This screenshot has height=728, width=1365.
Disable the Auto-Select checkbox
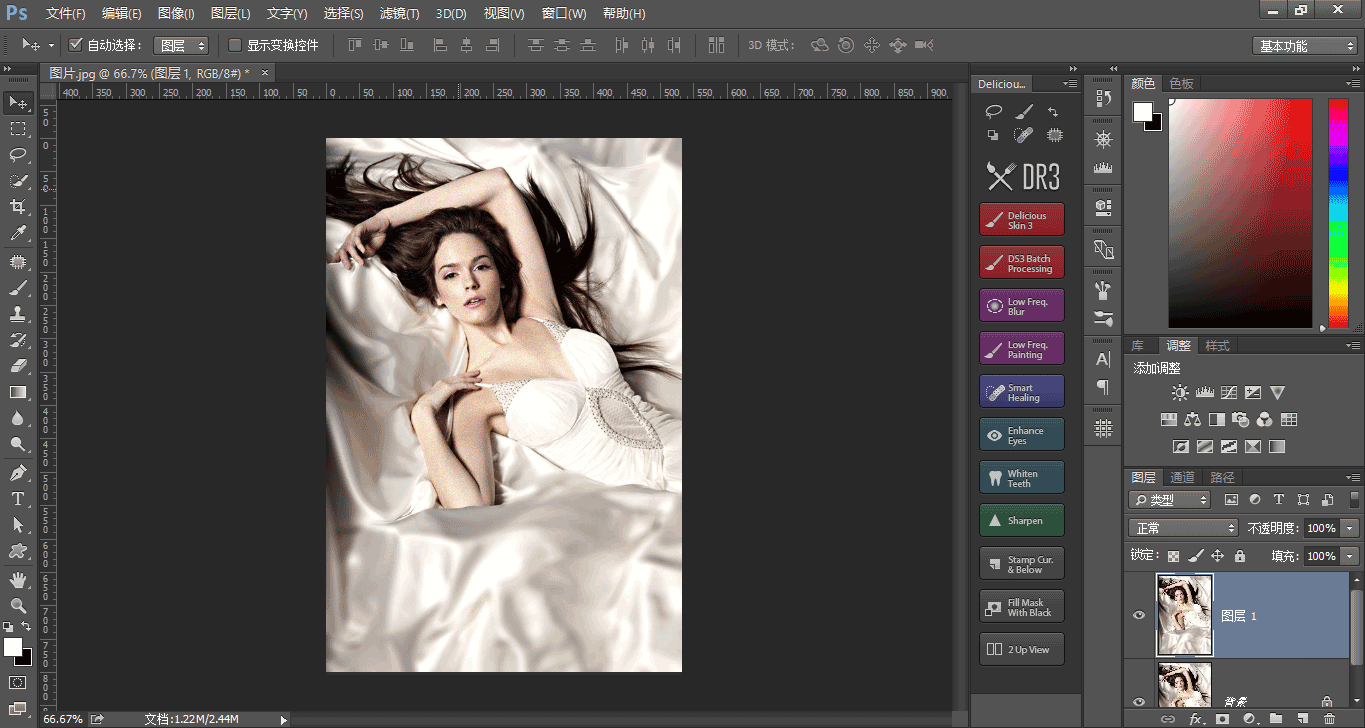point(75,45)
